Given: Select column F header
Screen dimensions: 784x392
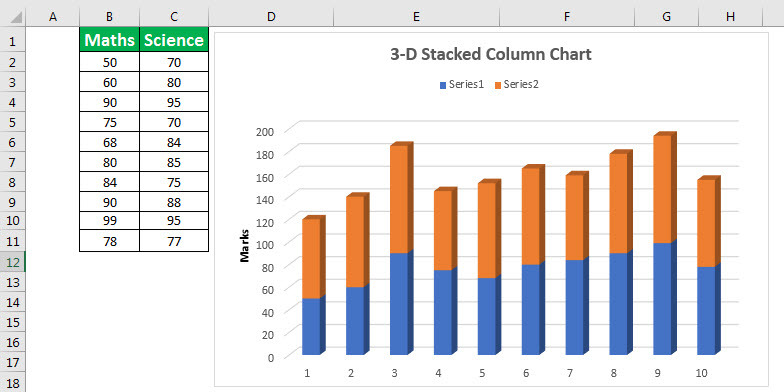Looking at the screenshot, I should (x=566, y=16).
